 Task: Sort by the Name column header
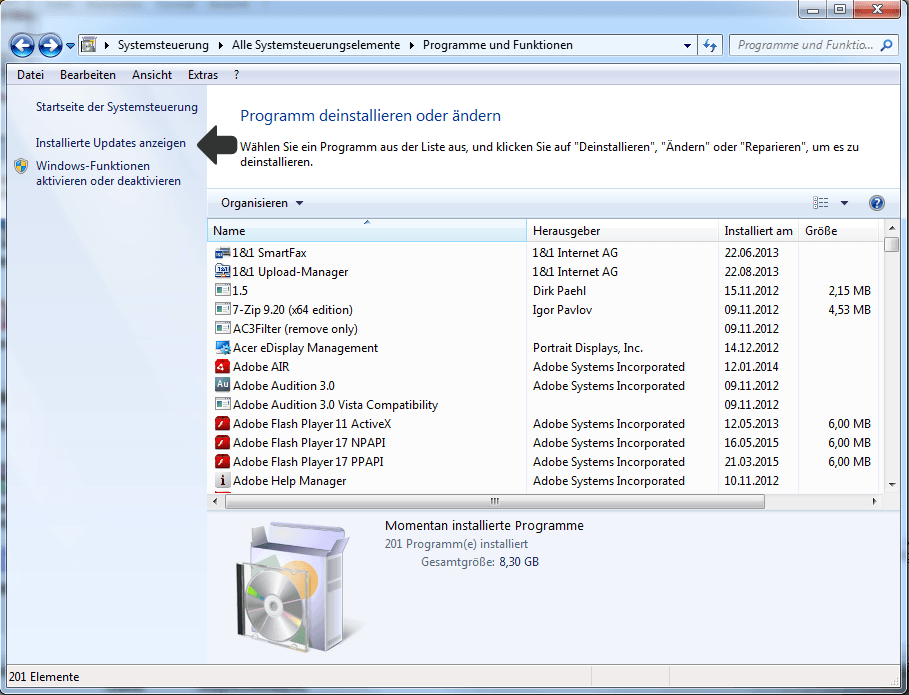(366, 231)
